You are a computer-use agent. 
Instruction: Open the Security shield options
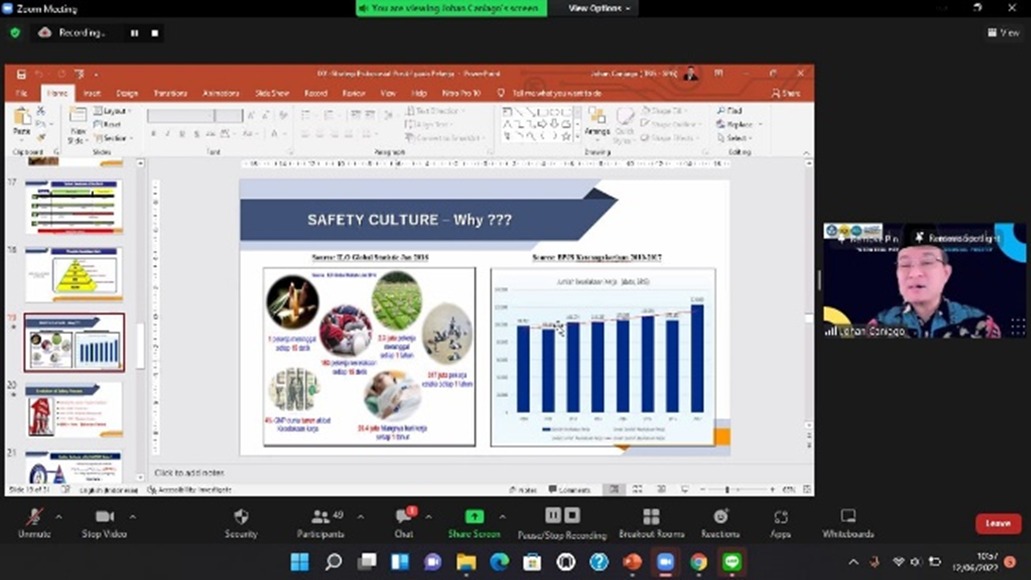pos(240,517)
